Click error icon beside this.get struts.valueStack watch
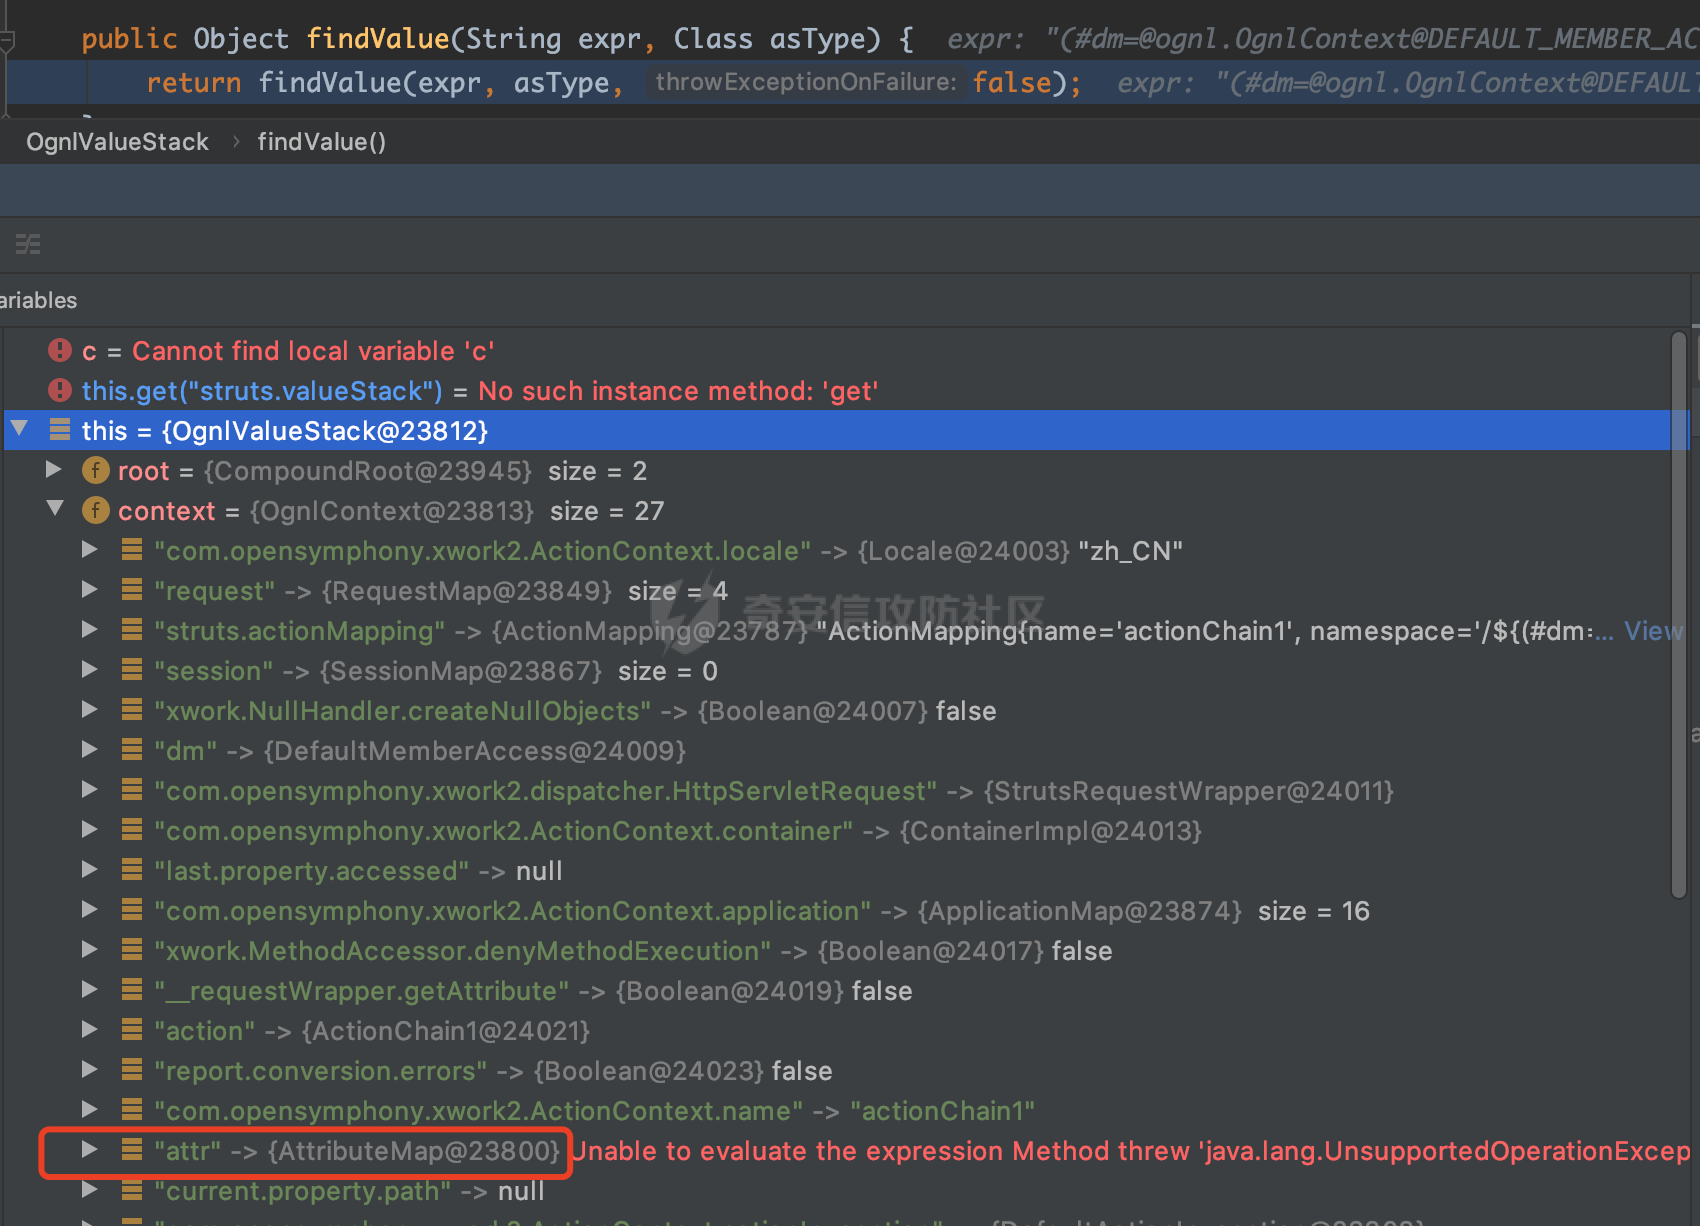The height and width of the screenshot is (1226, 1700). click(x=60, y=391)
